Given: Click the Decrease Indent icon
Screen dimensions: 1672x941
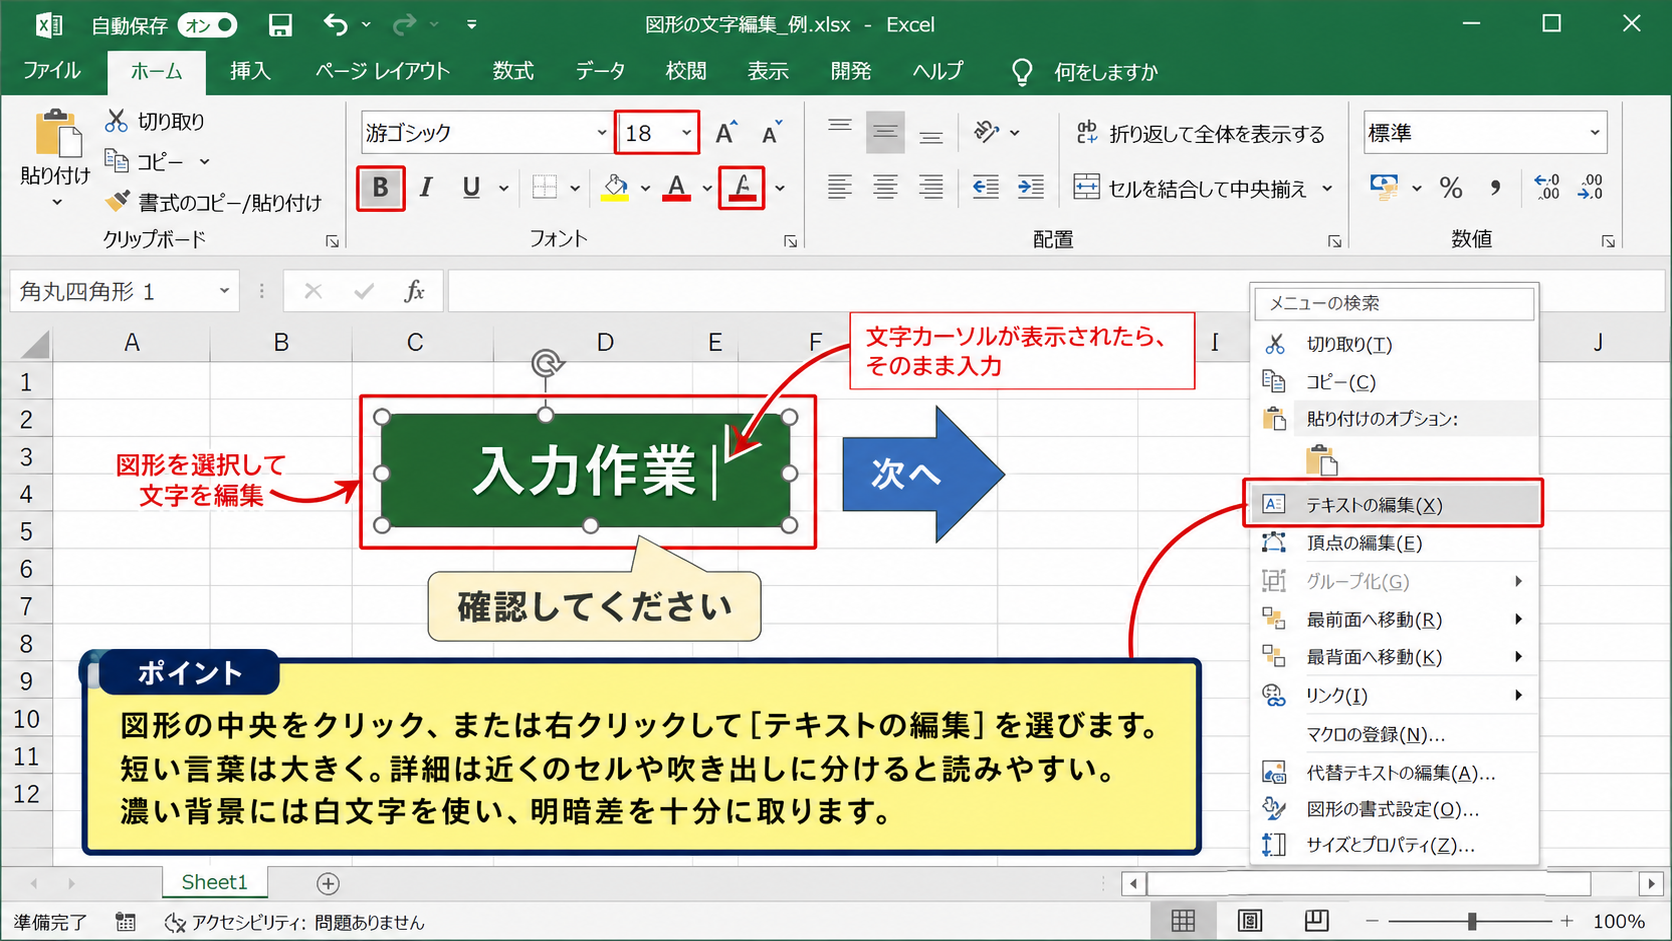Looking at the screenshot, I should (985, 187).
